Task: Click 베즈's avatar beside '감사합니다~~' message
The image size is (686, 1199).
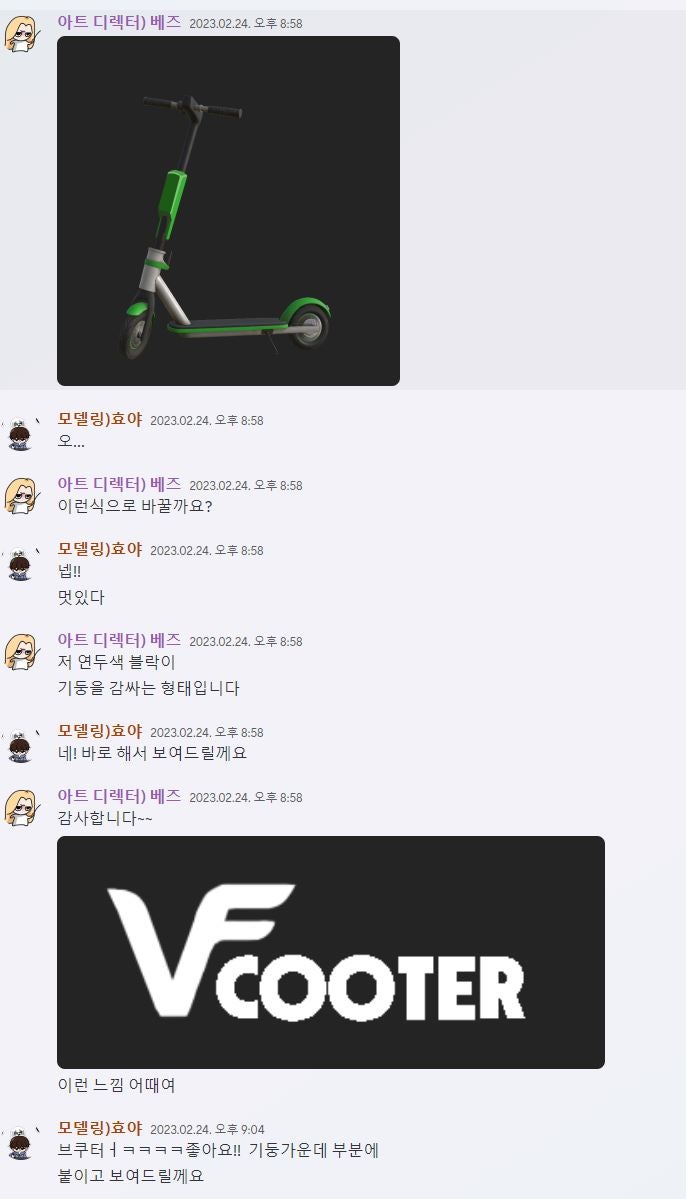Action: (21, 808)
